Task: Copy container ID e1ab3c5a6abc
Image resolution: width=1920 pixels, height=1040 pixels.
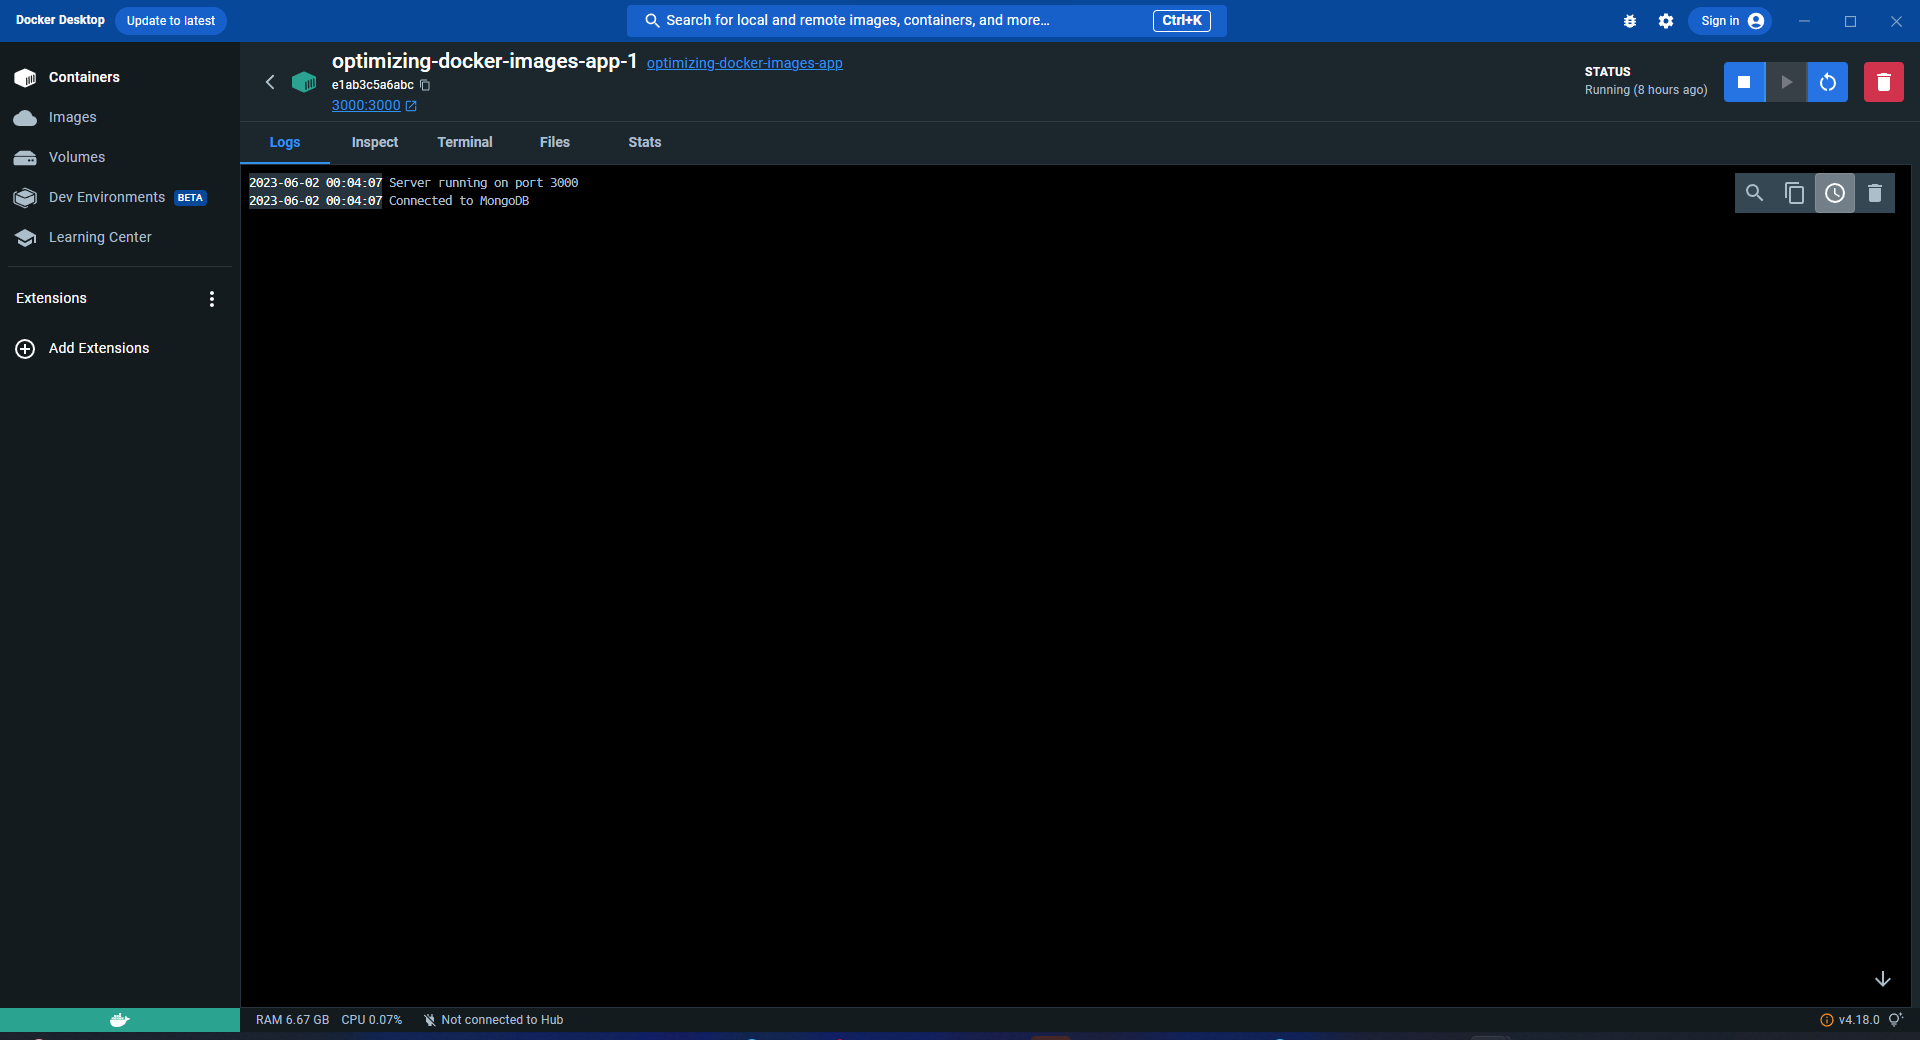Action: 425,85
